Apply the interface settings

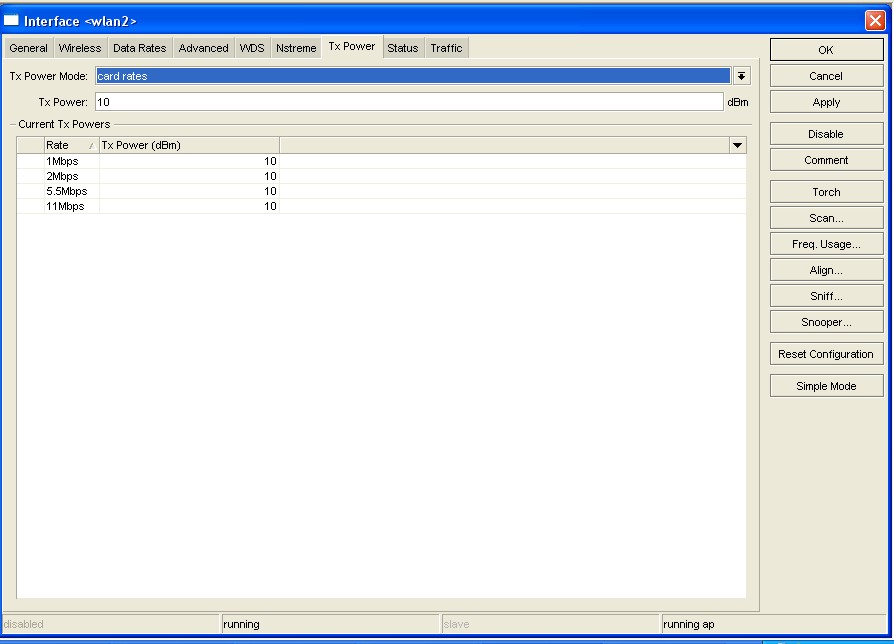point(826,102)
